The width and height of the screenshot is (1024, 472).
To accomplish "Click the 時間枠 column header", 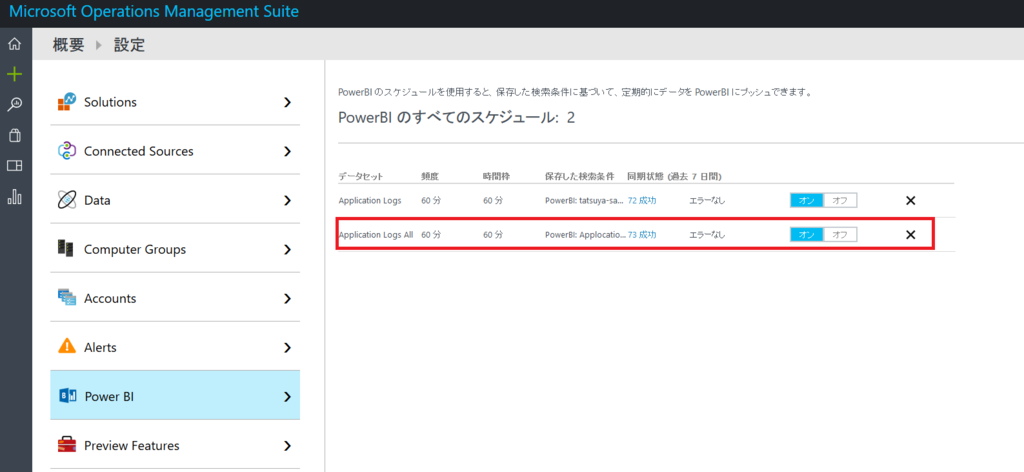I will coord(494,177).
